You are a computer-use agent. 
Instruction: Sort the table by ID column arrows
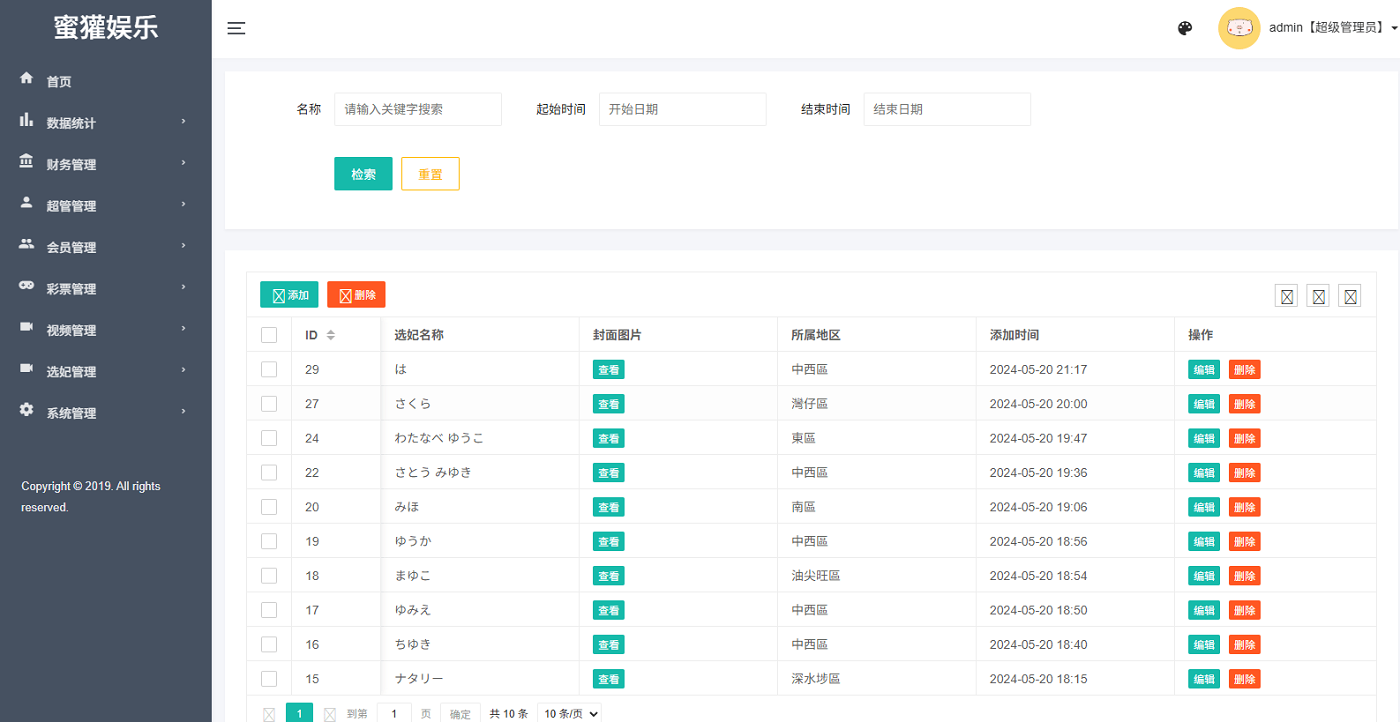tap(330, 335)
